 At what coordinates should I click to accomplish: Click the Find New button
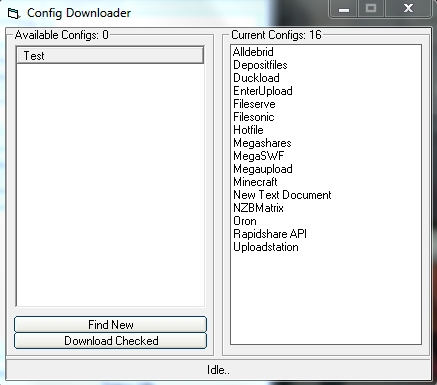110,324
